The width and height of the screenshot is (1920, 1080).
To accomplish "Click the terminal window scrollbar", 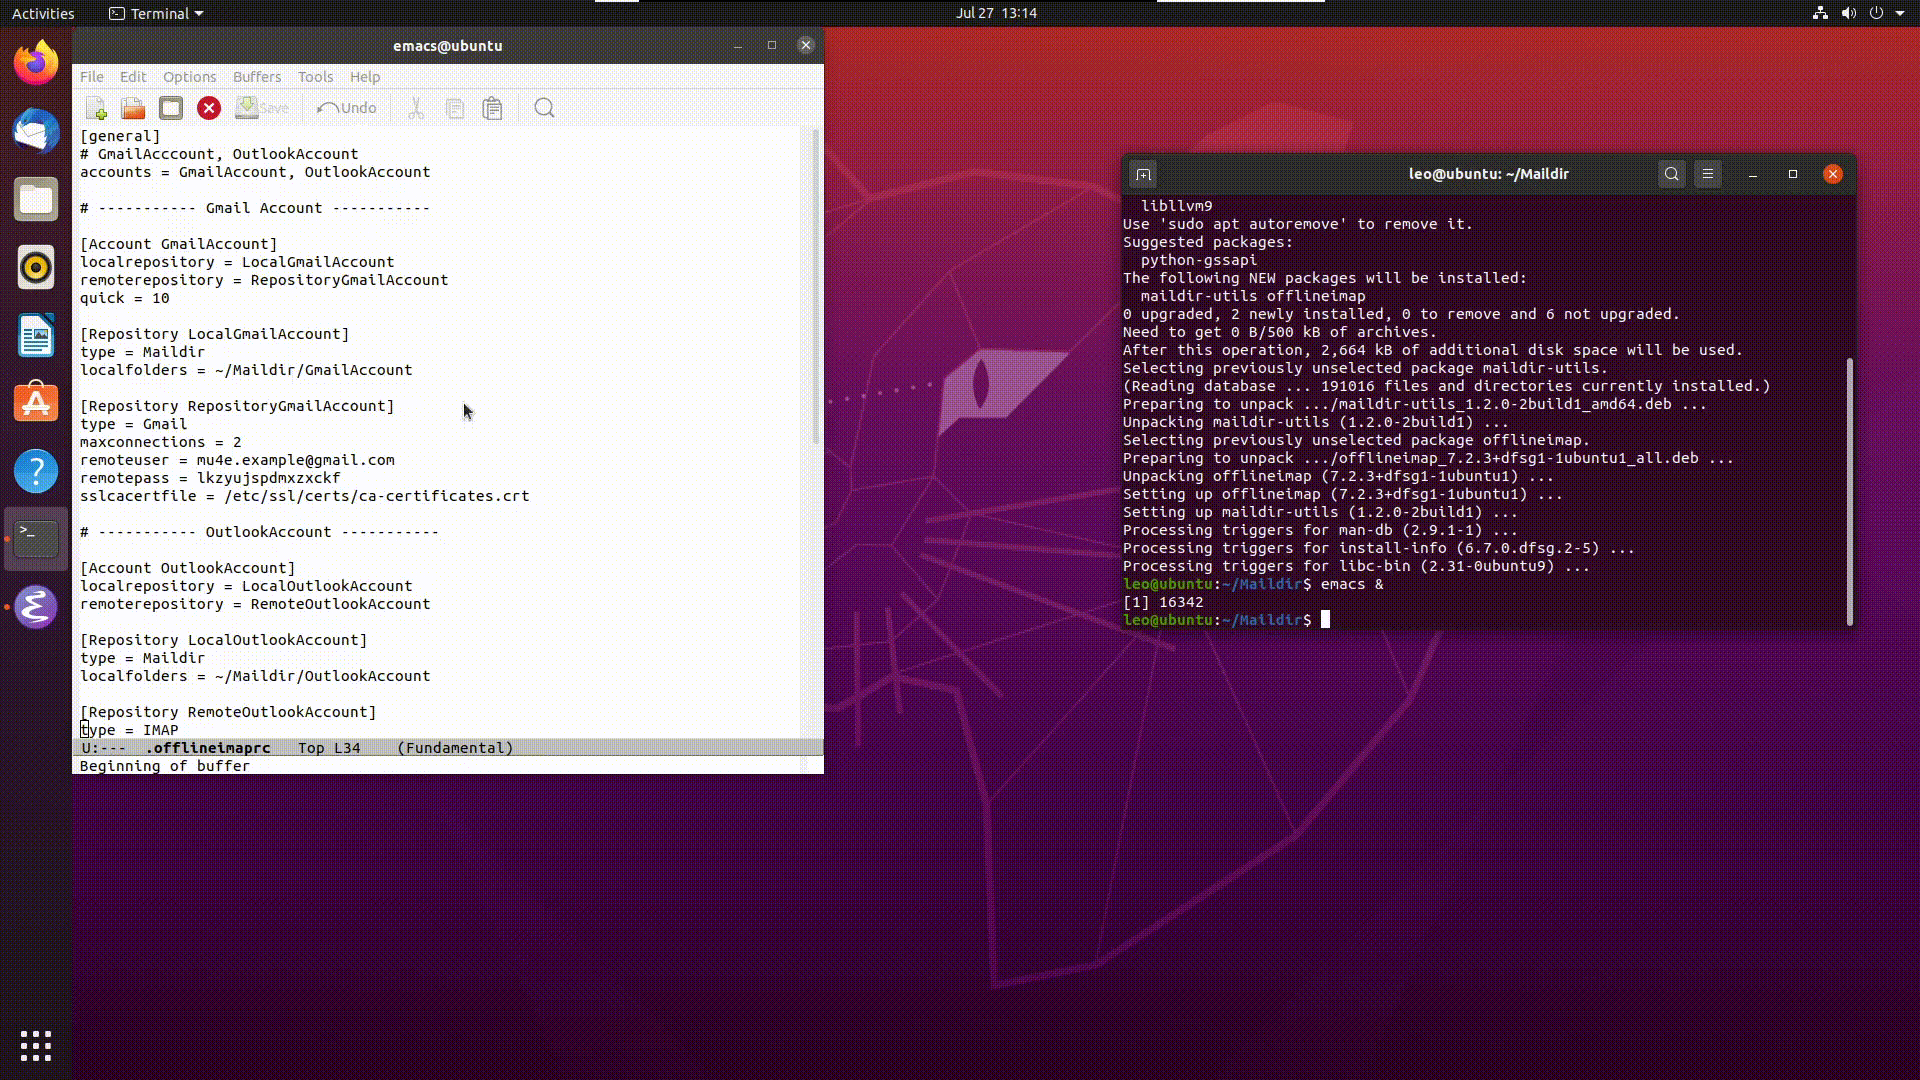I will click(1850, 491).
